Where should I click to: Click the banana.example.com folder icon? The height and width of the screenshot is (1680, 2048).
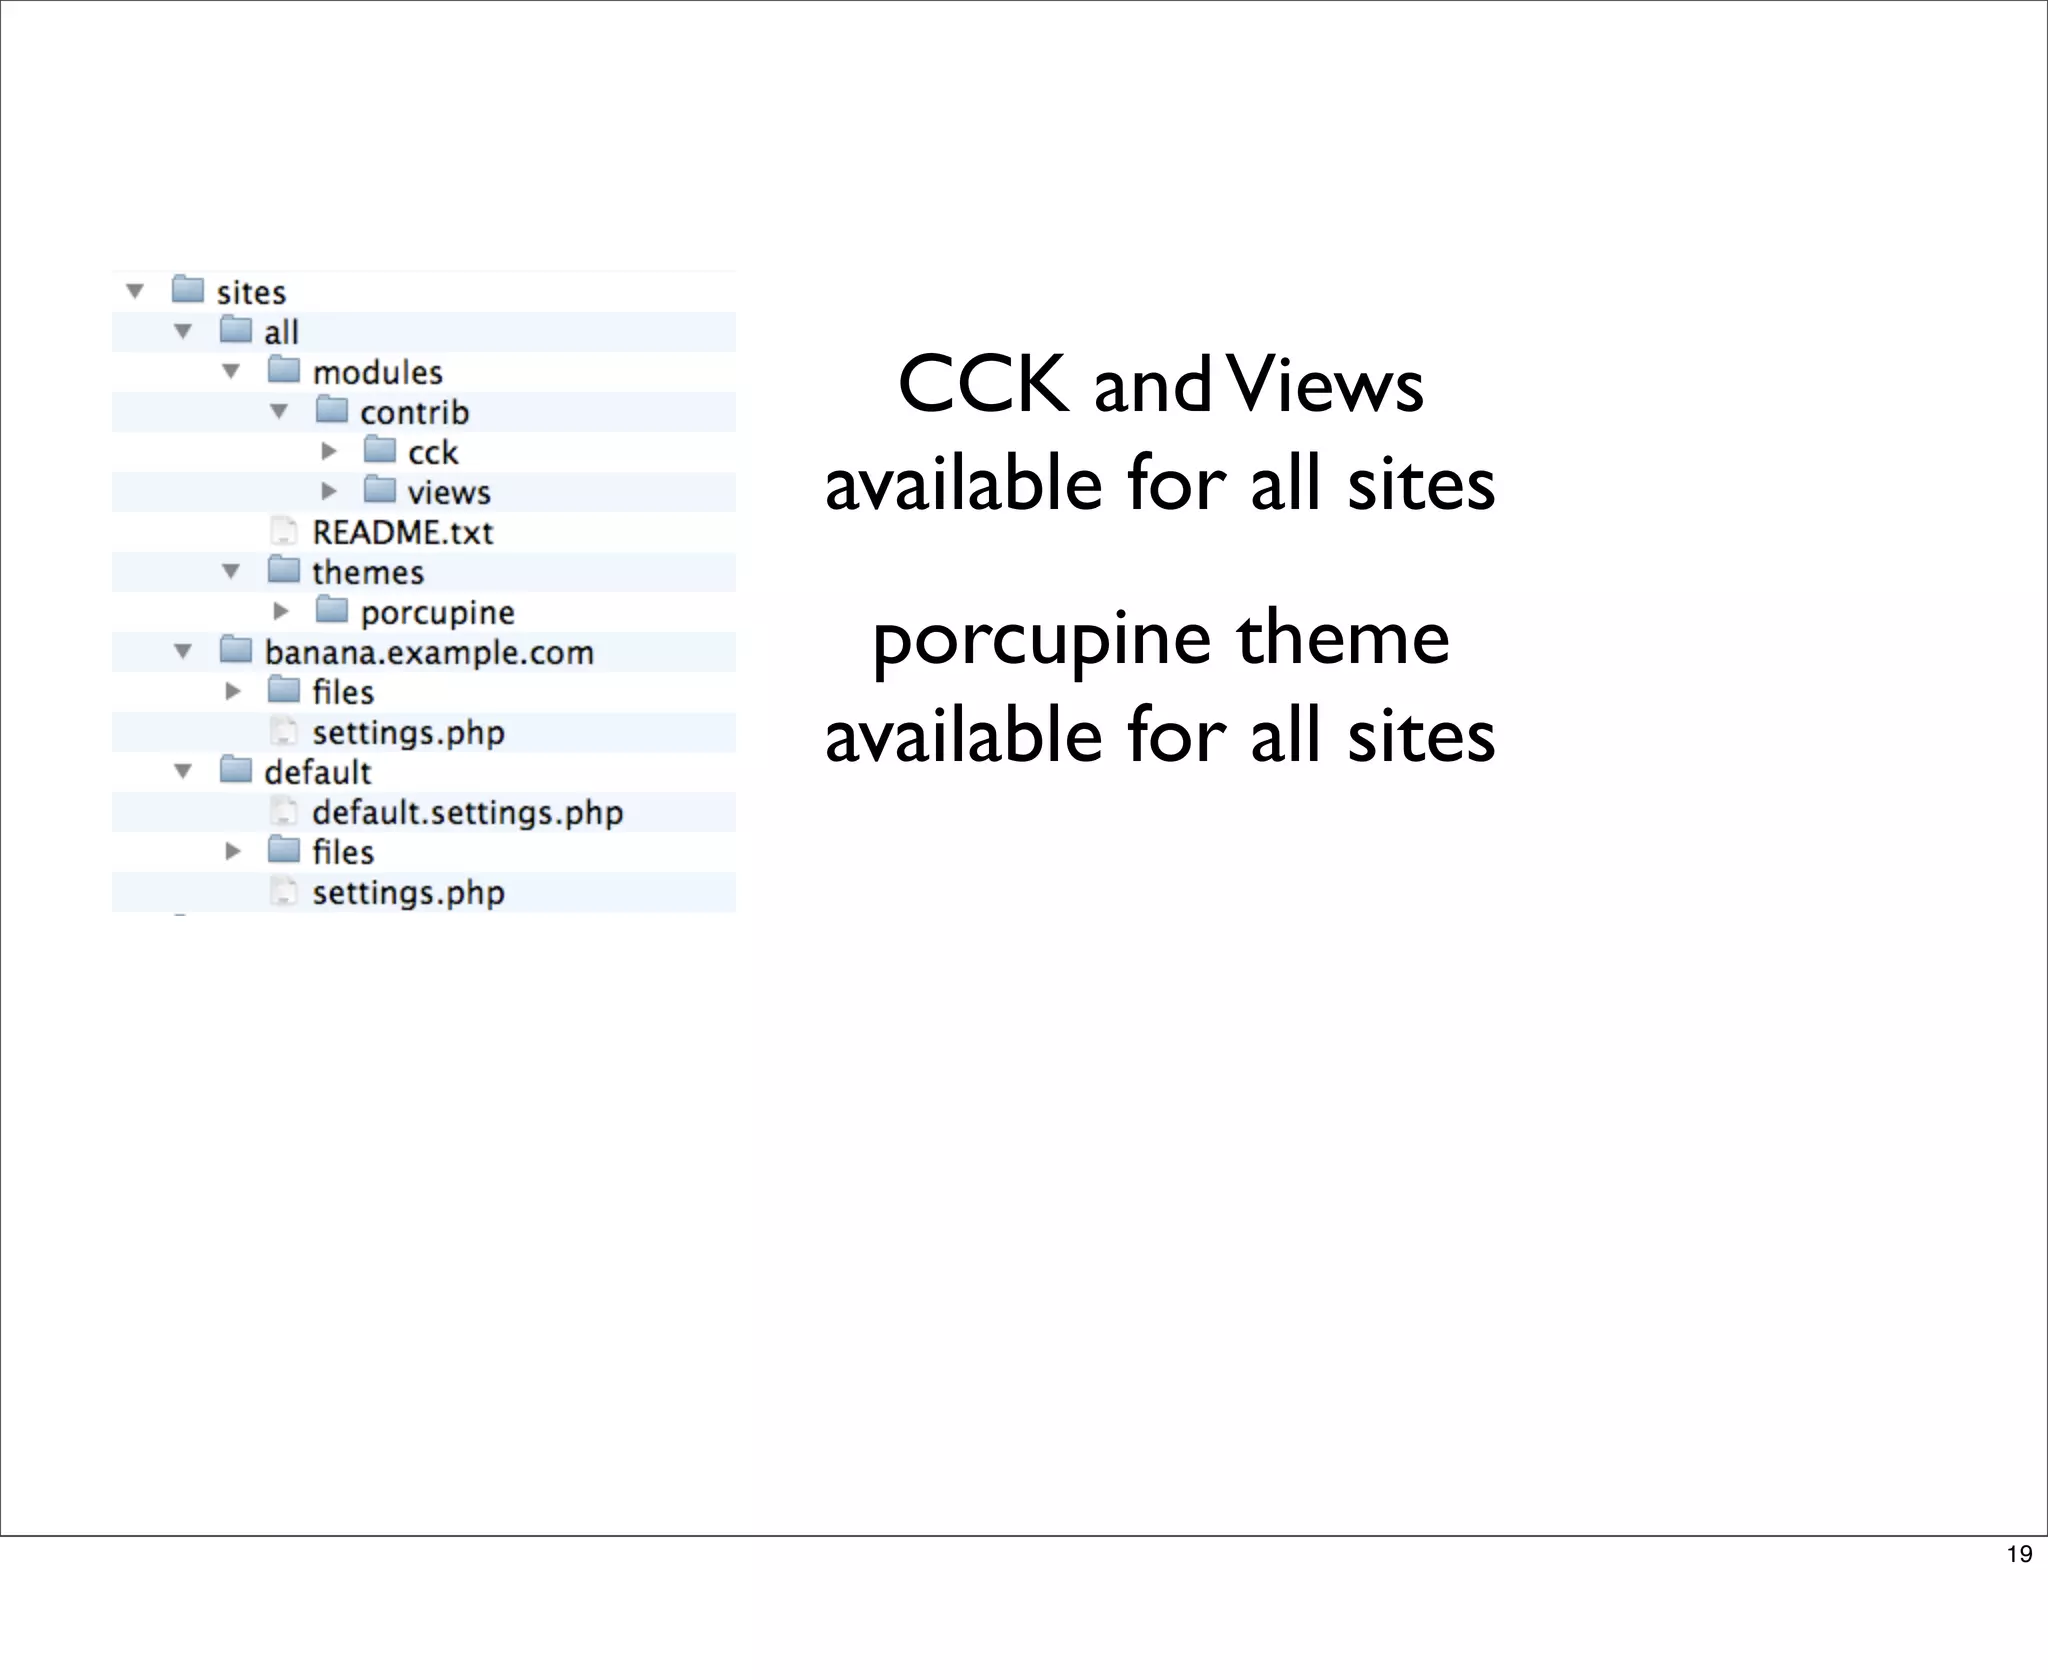point(236,650)
